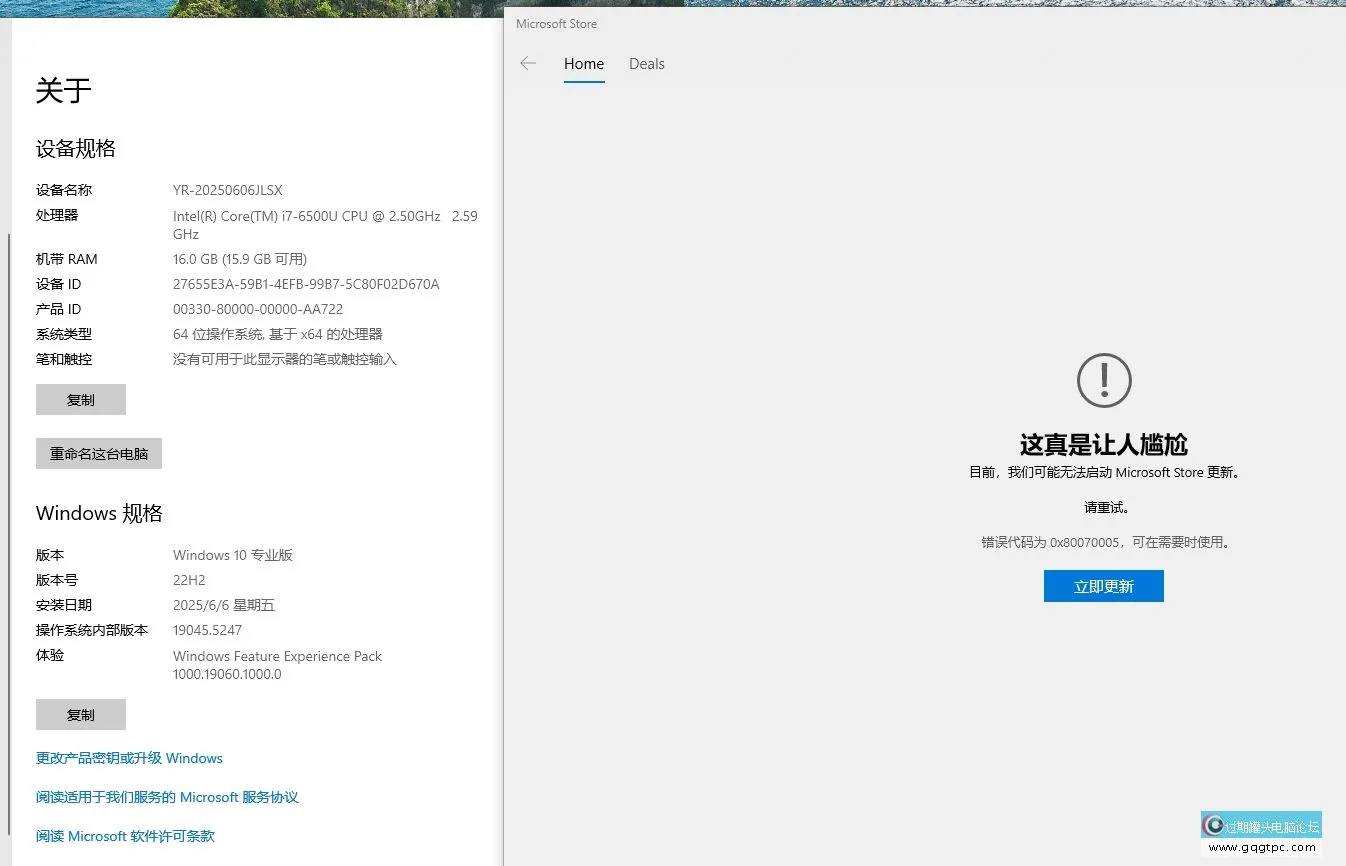Screen dimensions: 1346x866
Task: Click the 这真是让人尴尬 error heading
Action: [1103, 445]
